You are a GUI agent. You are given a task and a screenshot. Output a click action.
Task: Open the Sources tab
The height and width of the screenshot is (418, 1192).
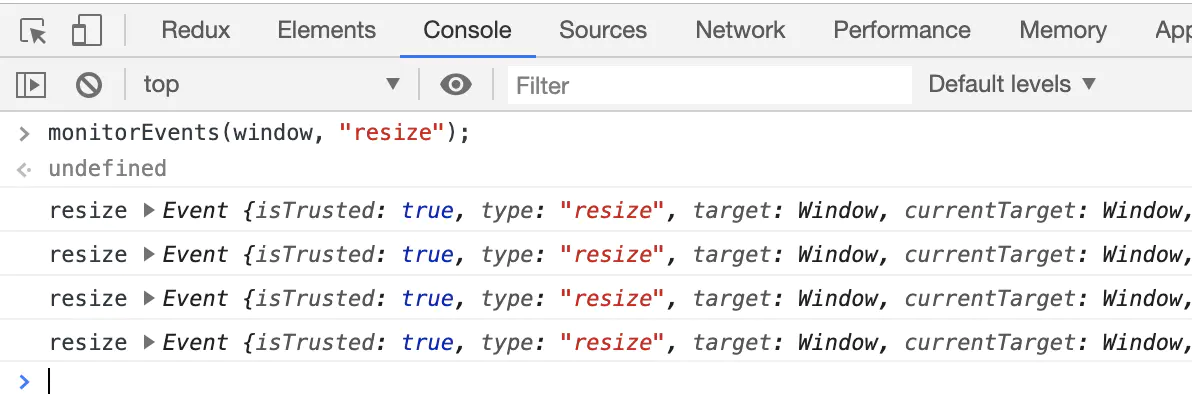(x=603, y=30)
